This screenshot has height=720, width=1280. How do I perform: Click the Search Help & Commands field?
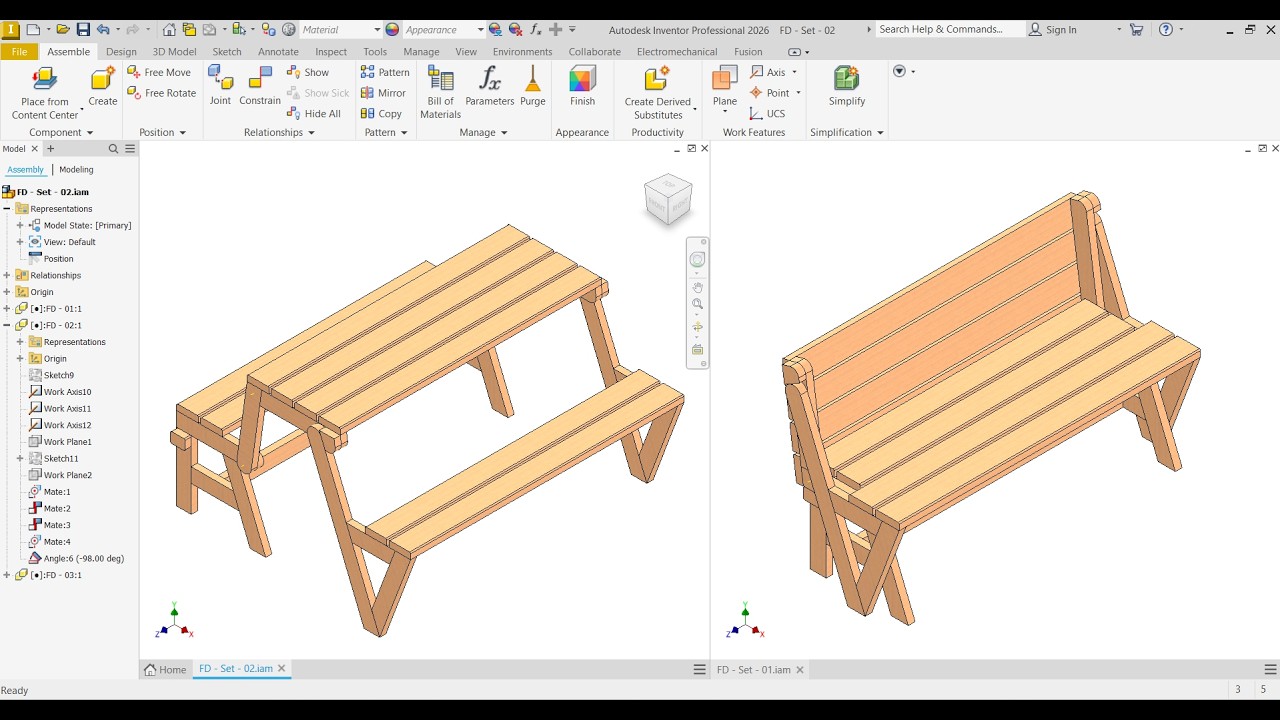[x=949, y=30]
